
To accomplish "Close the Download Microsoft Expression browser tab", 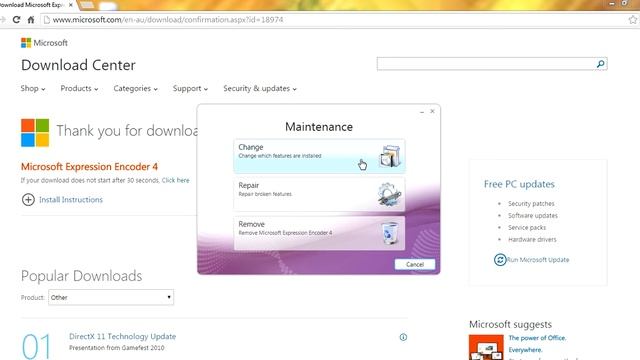I will 71,5.
